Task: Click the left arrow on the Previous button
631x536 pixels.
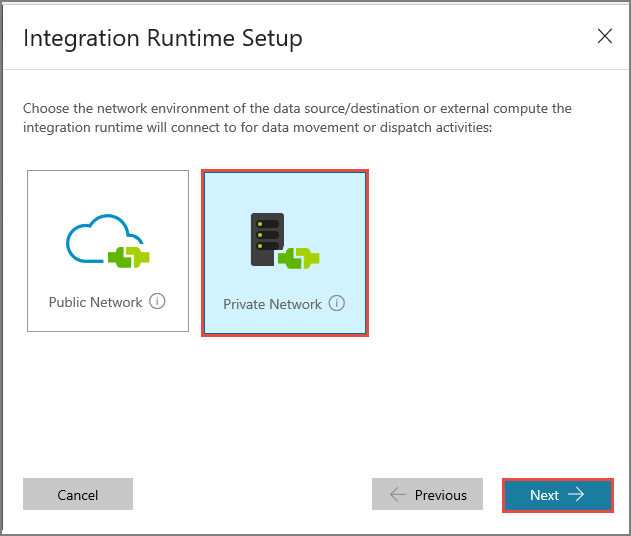Action: click(x=398, y=495)
